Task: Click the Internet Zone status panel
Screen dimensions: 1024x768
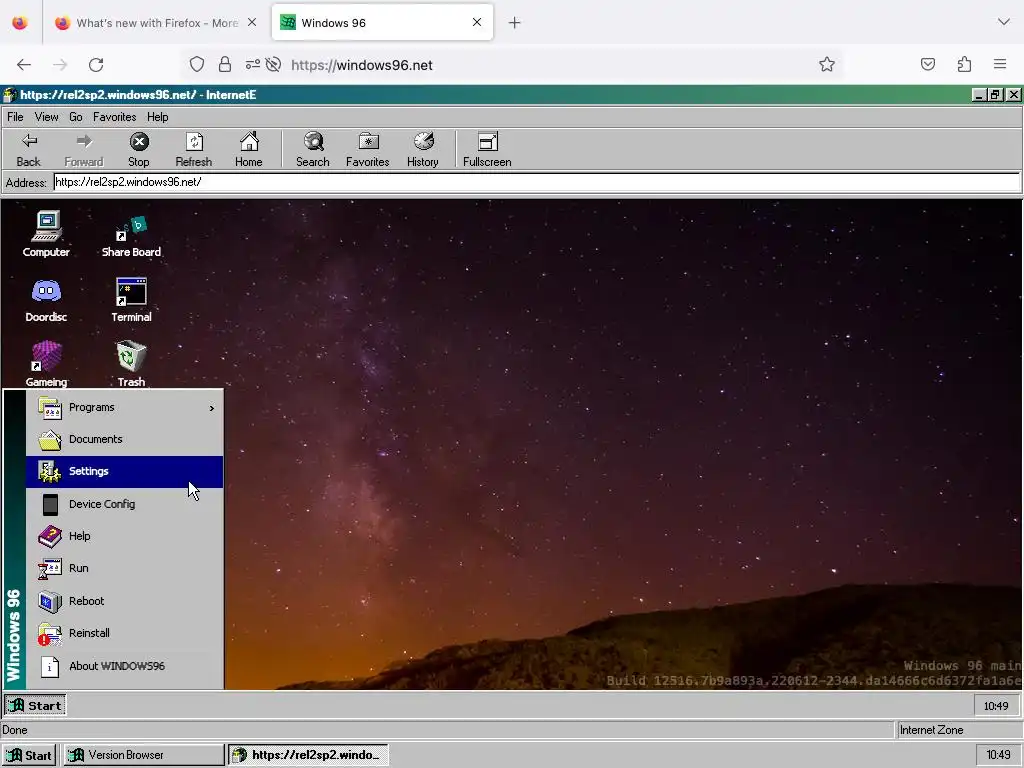Action: pos(959,730)
